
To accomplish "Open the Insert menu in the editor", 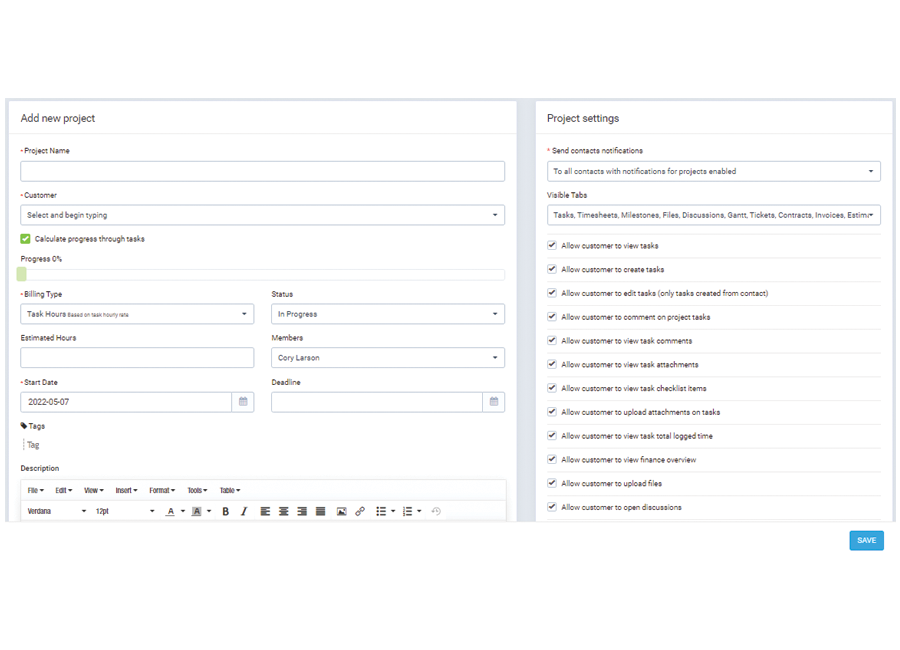I will (x=126, y=490).
